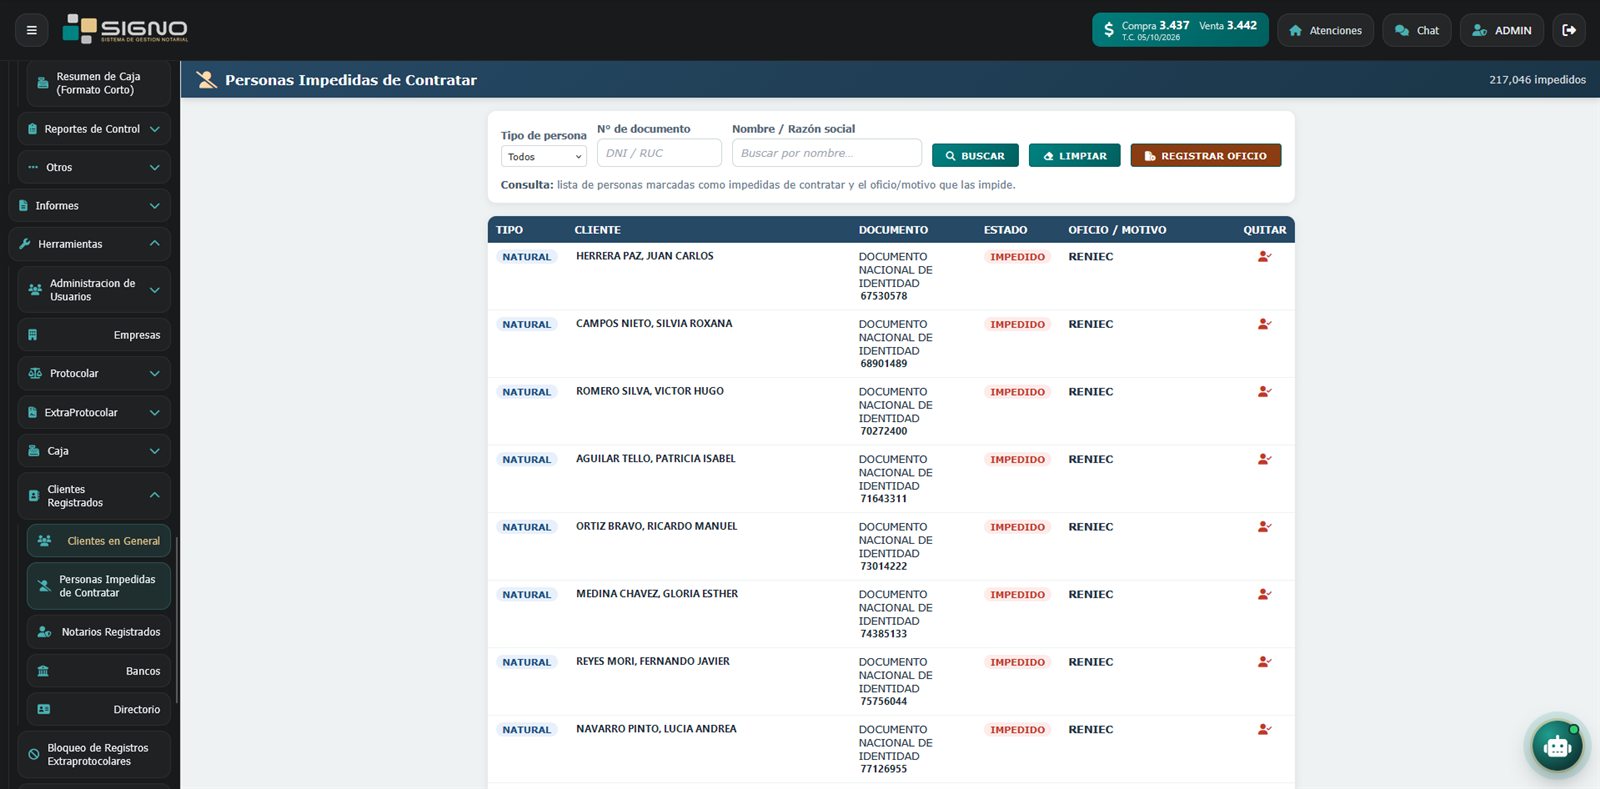The image size is (1600, 789).
Task: Open the Tipo de persona dropdown
Action: click(x=544, y=157)
